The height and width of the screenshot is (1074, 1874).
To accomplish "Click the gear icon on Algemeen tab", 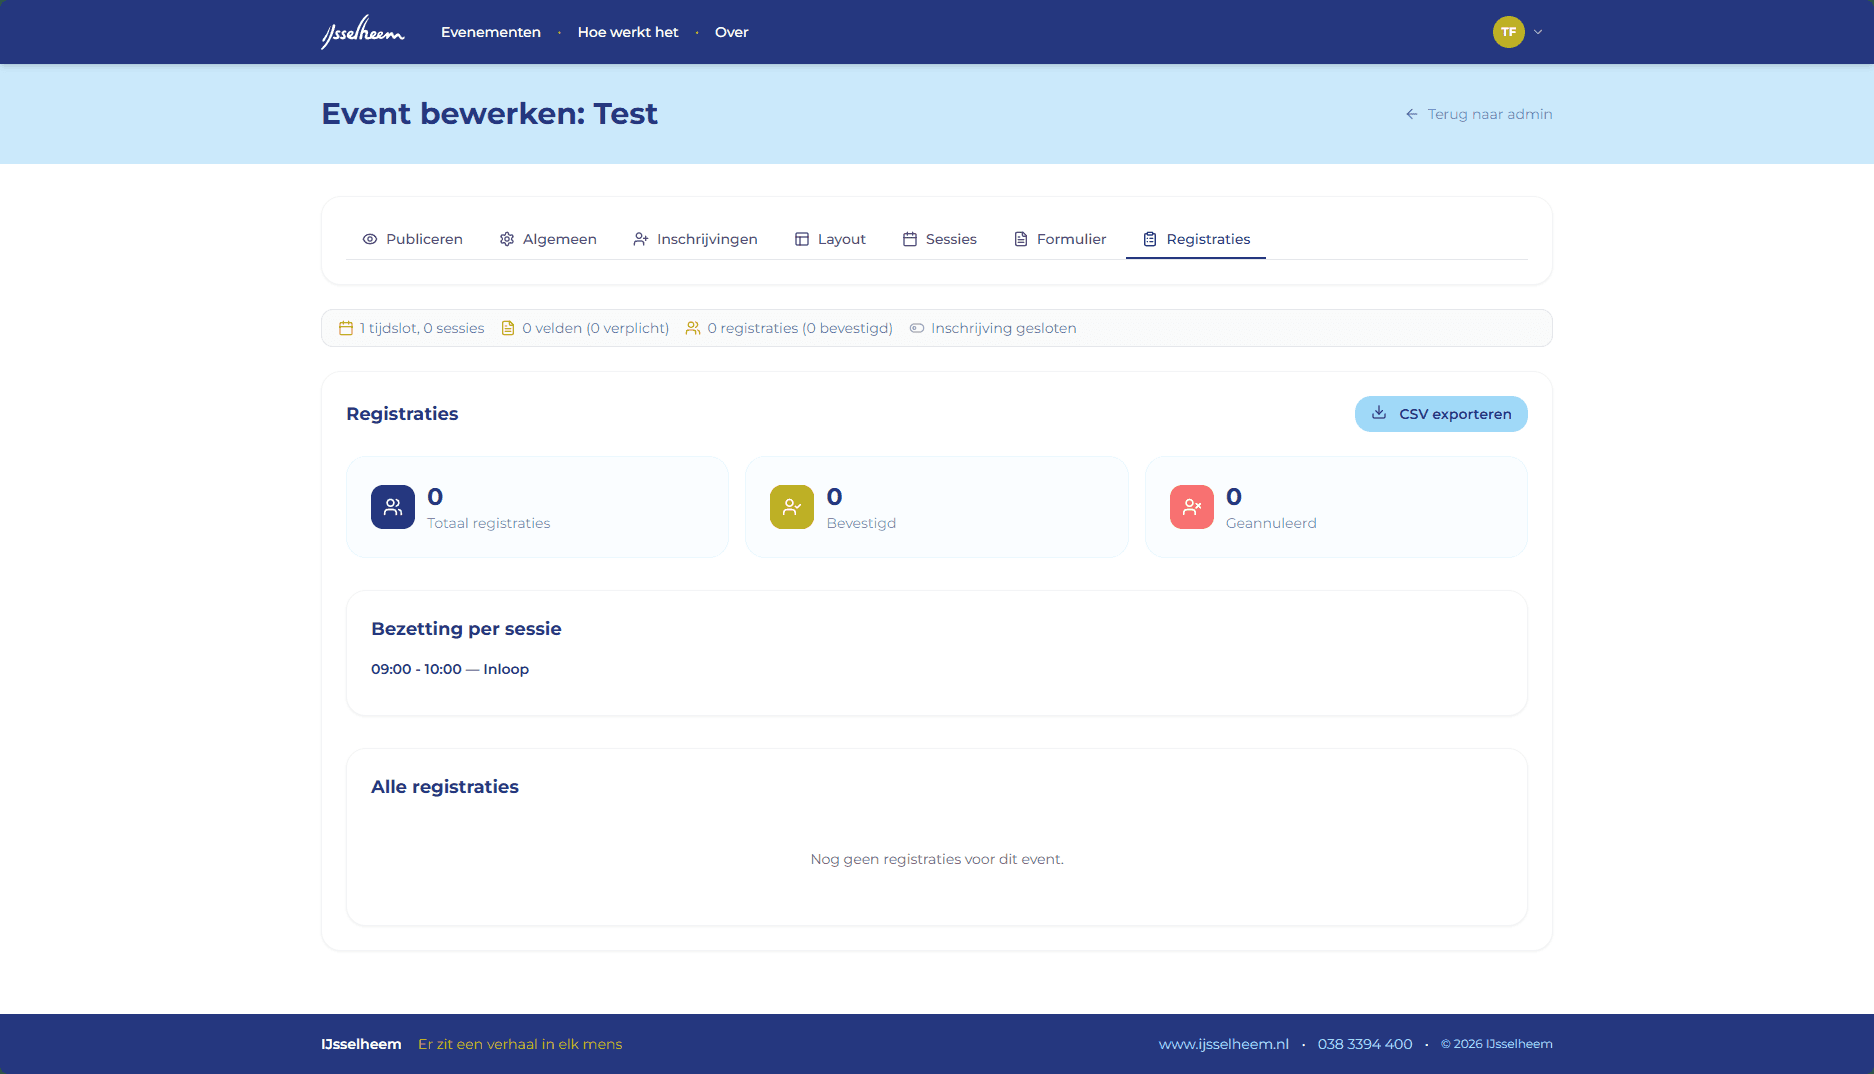I will coord(507,239).
